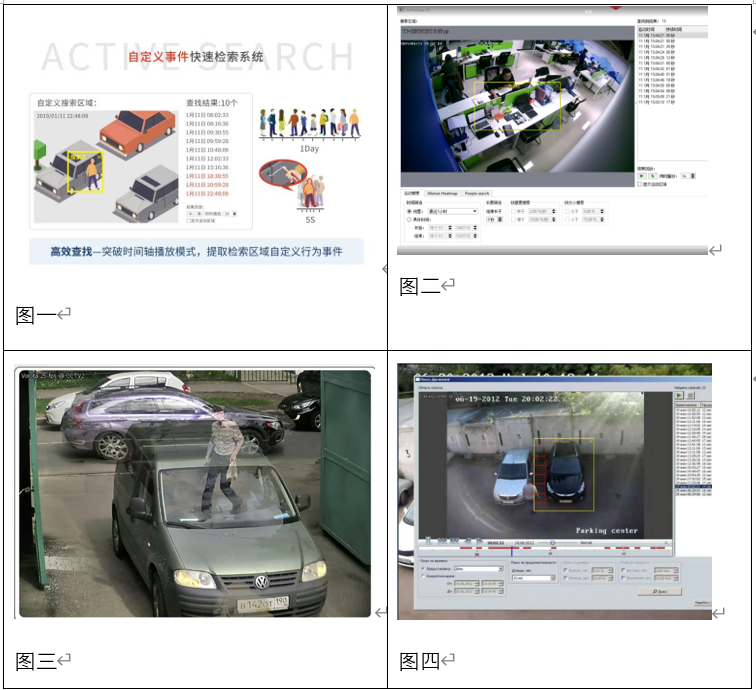Open the День period dropdown in Figure 4

point(477,569)
